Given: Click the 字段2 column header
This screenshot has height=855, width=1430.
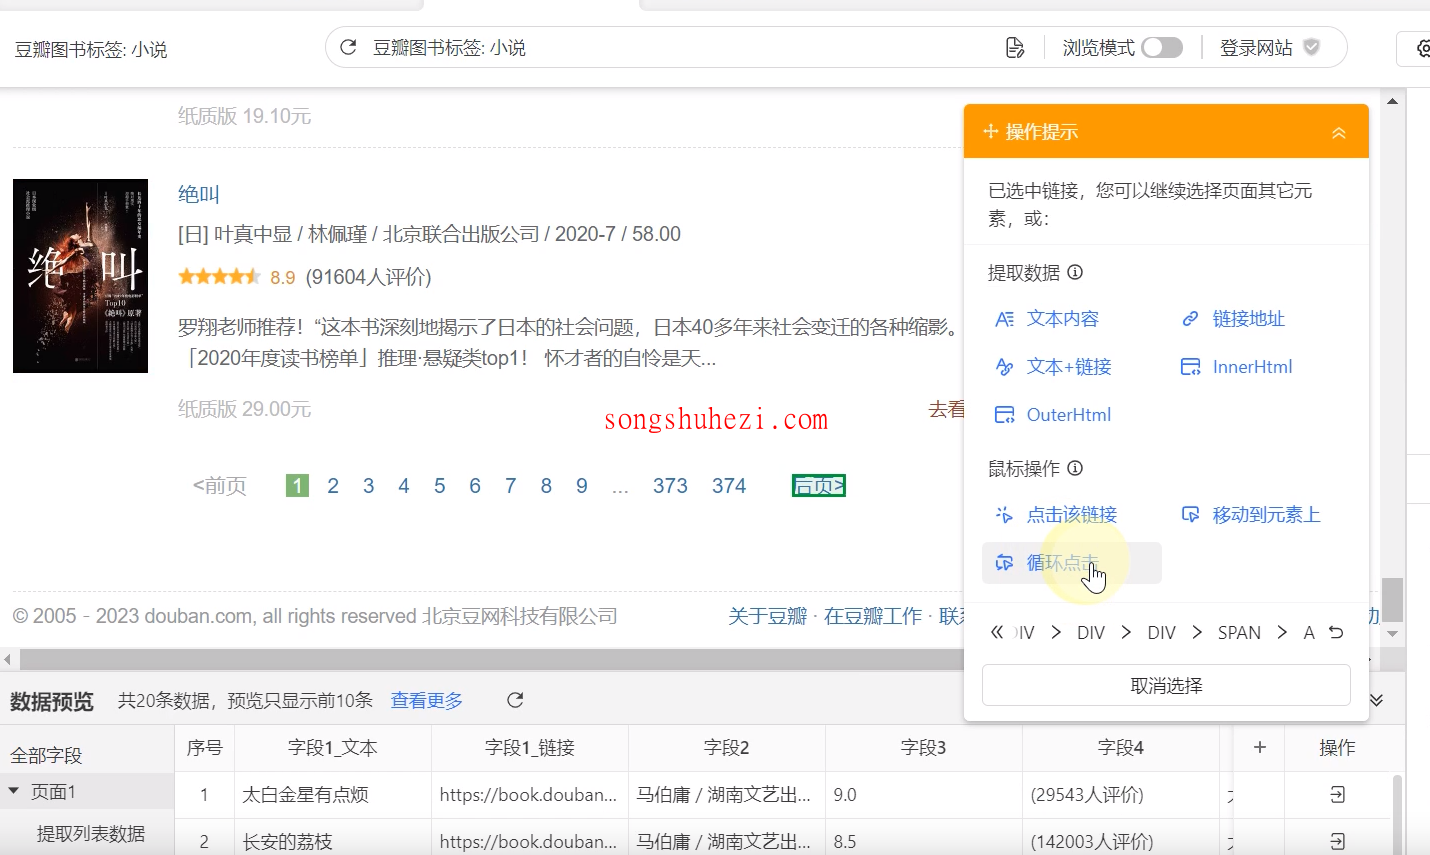Looking at the screenshot, I should (727, 748).
